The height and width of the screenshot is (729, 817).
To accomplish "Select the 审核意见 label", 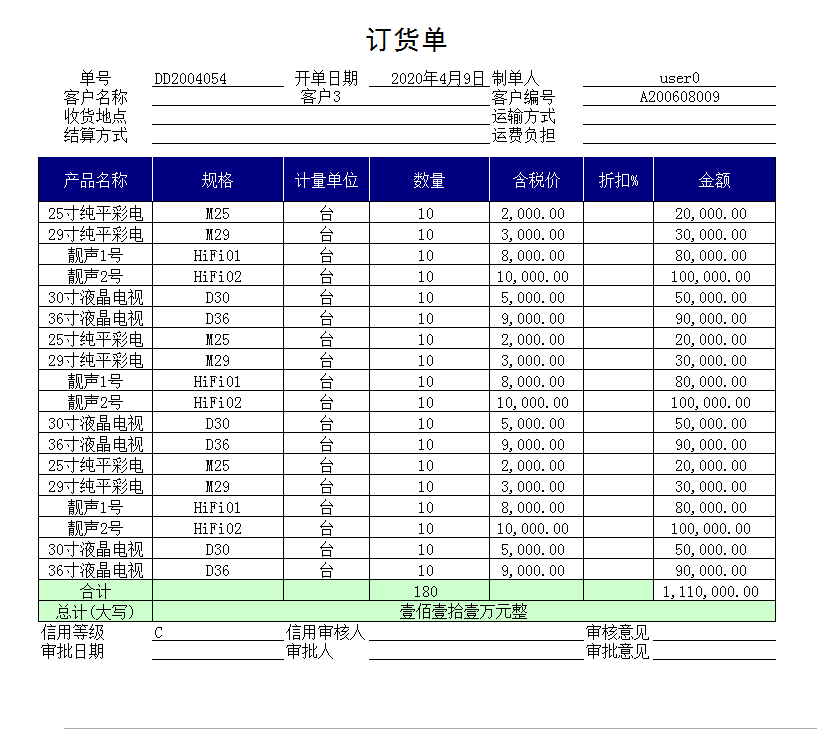I will pyautogui.click(x=617, y=633).
